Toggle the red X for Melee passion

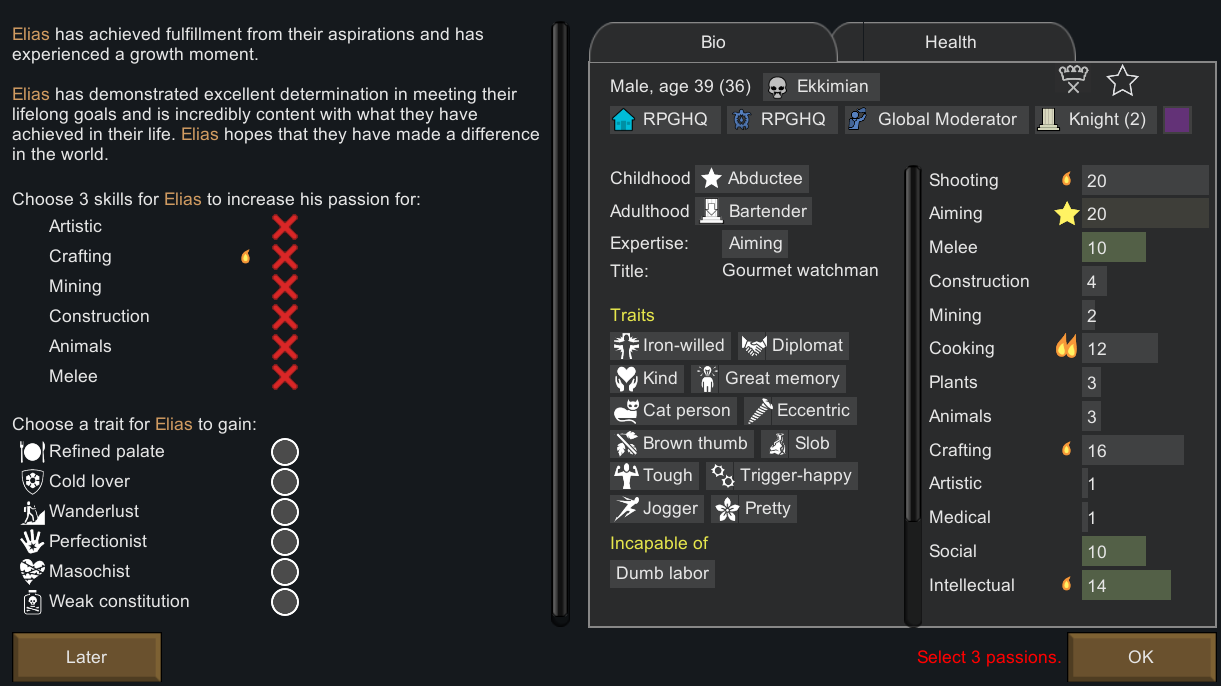pyautogui.click(x=285, y=377)
